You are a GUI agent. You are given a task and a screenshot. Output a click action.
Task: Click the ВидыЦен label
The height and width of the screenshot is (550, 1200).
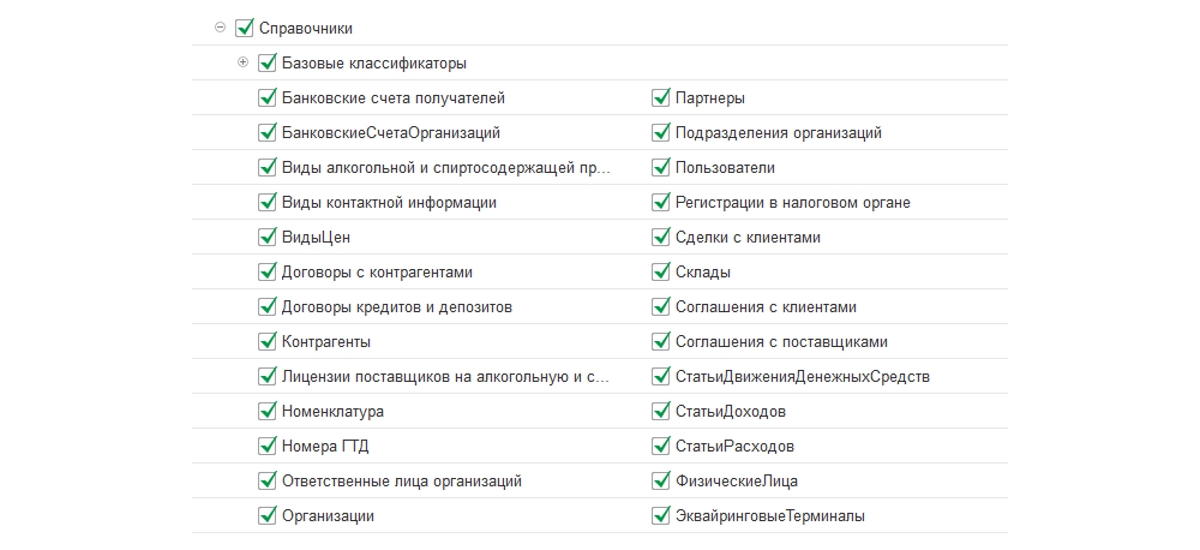click(316, 237)
